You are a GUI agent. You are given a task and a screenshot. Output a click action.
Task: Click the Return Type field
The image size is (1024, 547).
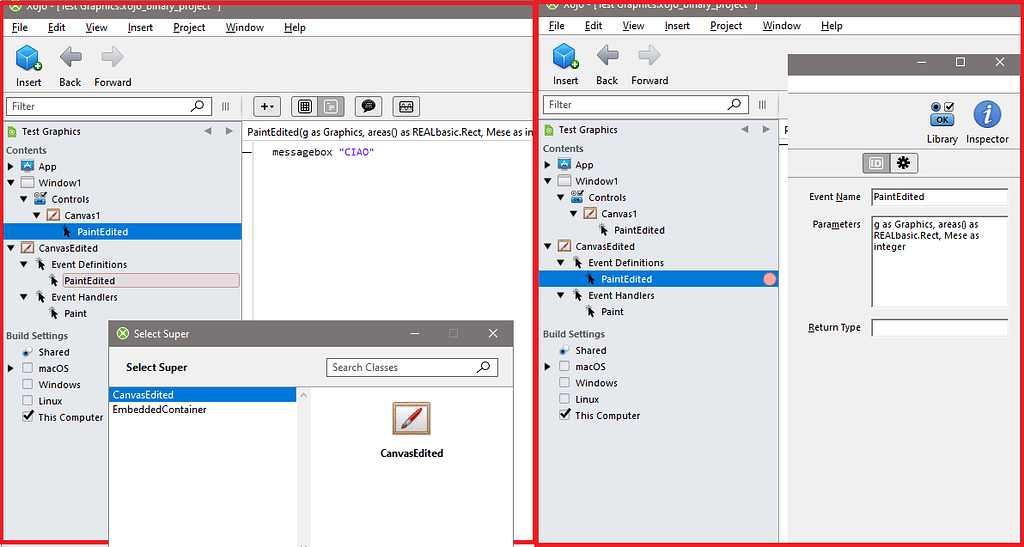(x=940, y=328)
